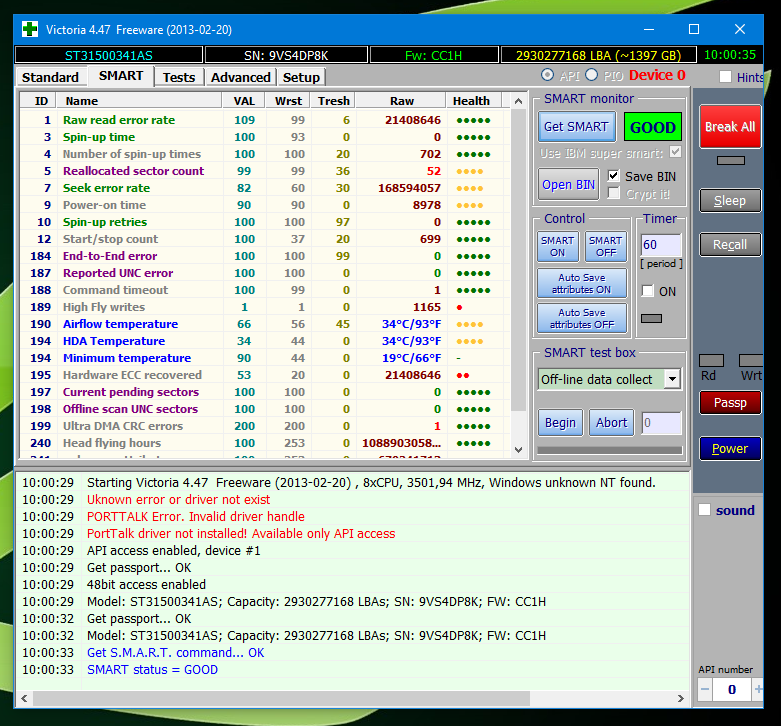The image size is (781, 726).
Task: Enable the sound checkbox
Action: (x=705, y=510)
